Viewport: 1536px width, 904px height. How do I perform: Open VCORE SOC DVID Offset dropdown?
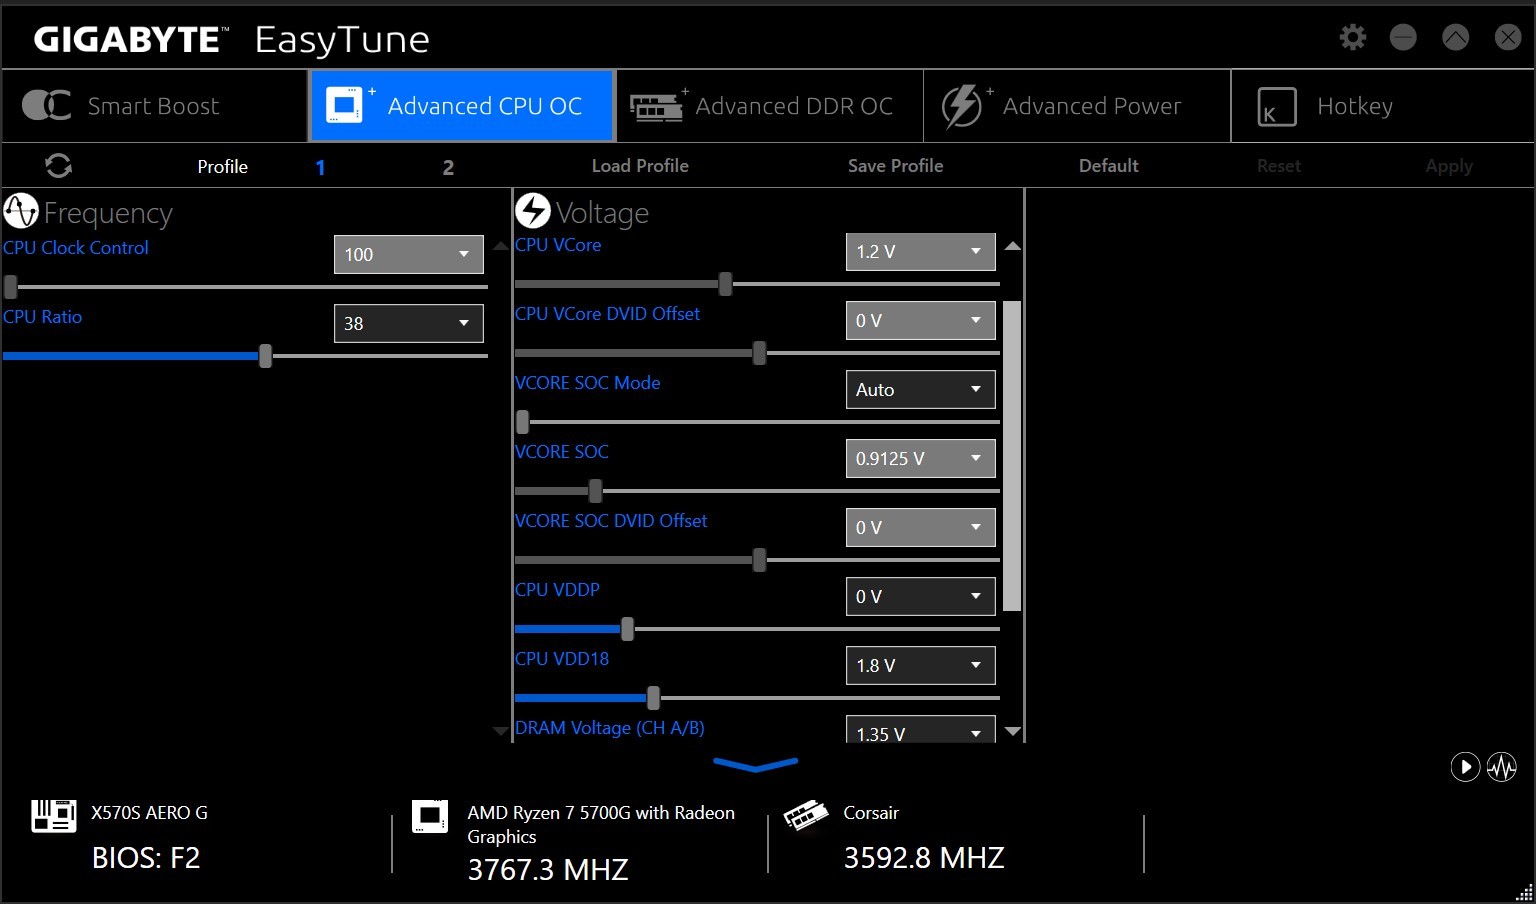pyautogui.click(x=920, y=527)
